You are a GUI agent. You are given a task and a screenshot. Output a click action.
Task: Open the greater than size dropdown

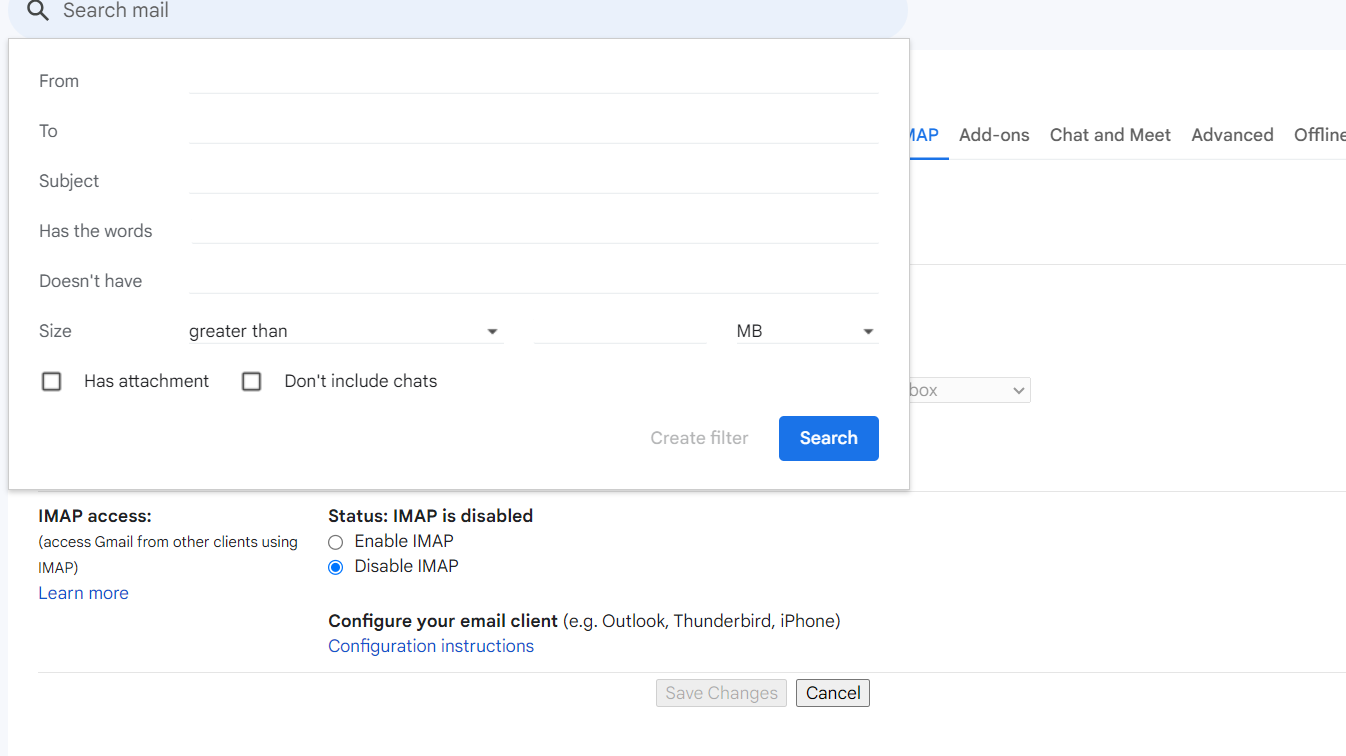coord(345,331)
